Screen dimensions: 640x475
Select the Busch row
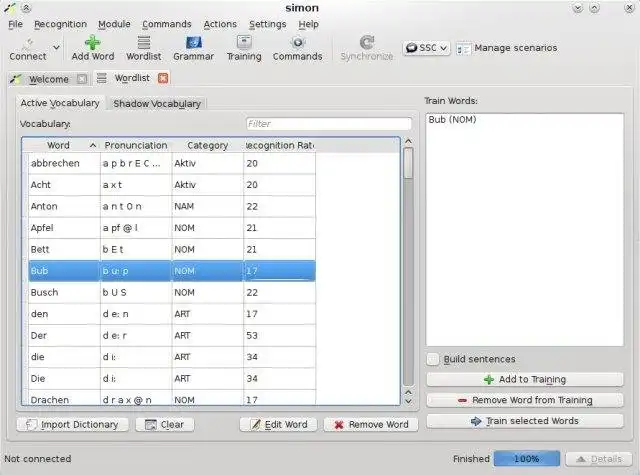coord(172,293)
